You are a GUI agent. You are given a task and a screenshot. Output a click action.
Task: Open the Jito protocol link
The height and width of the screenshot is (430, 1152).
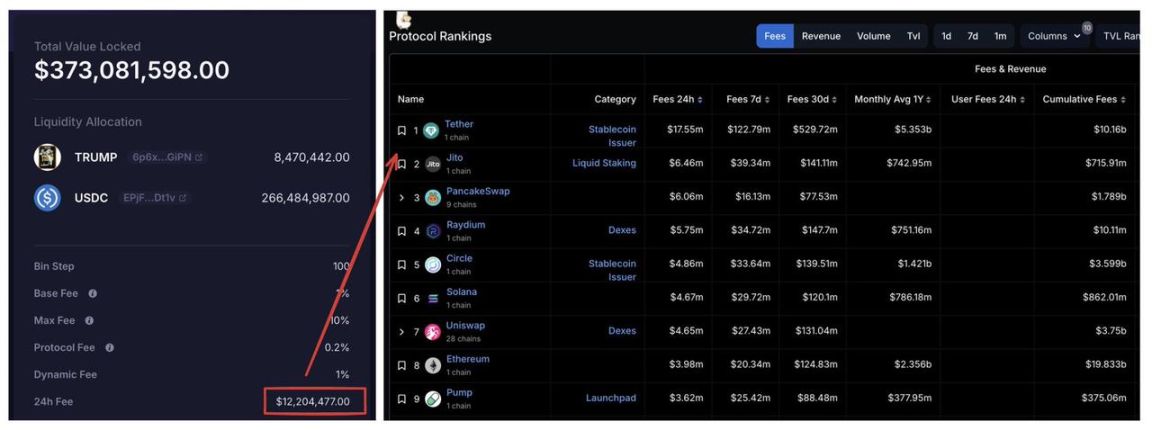coord(454,158)
